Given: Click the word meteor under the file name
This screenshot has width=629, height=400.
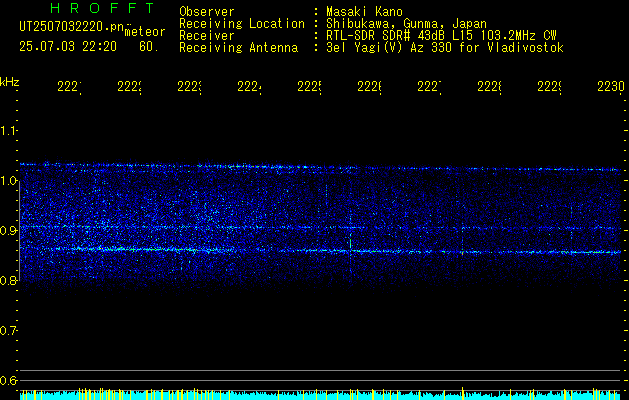Looking at the screenshot, I should [x=145, y=32].
